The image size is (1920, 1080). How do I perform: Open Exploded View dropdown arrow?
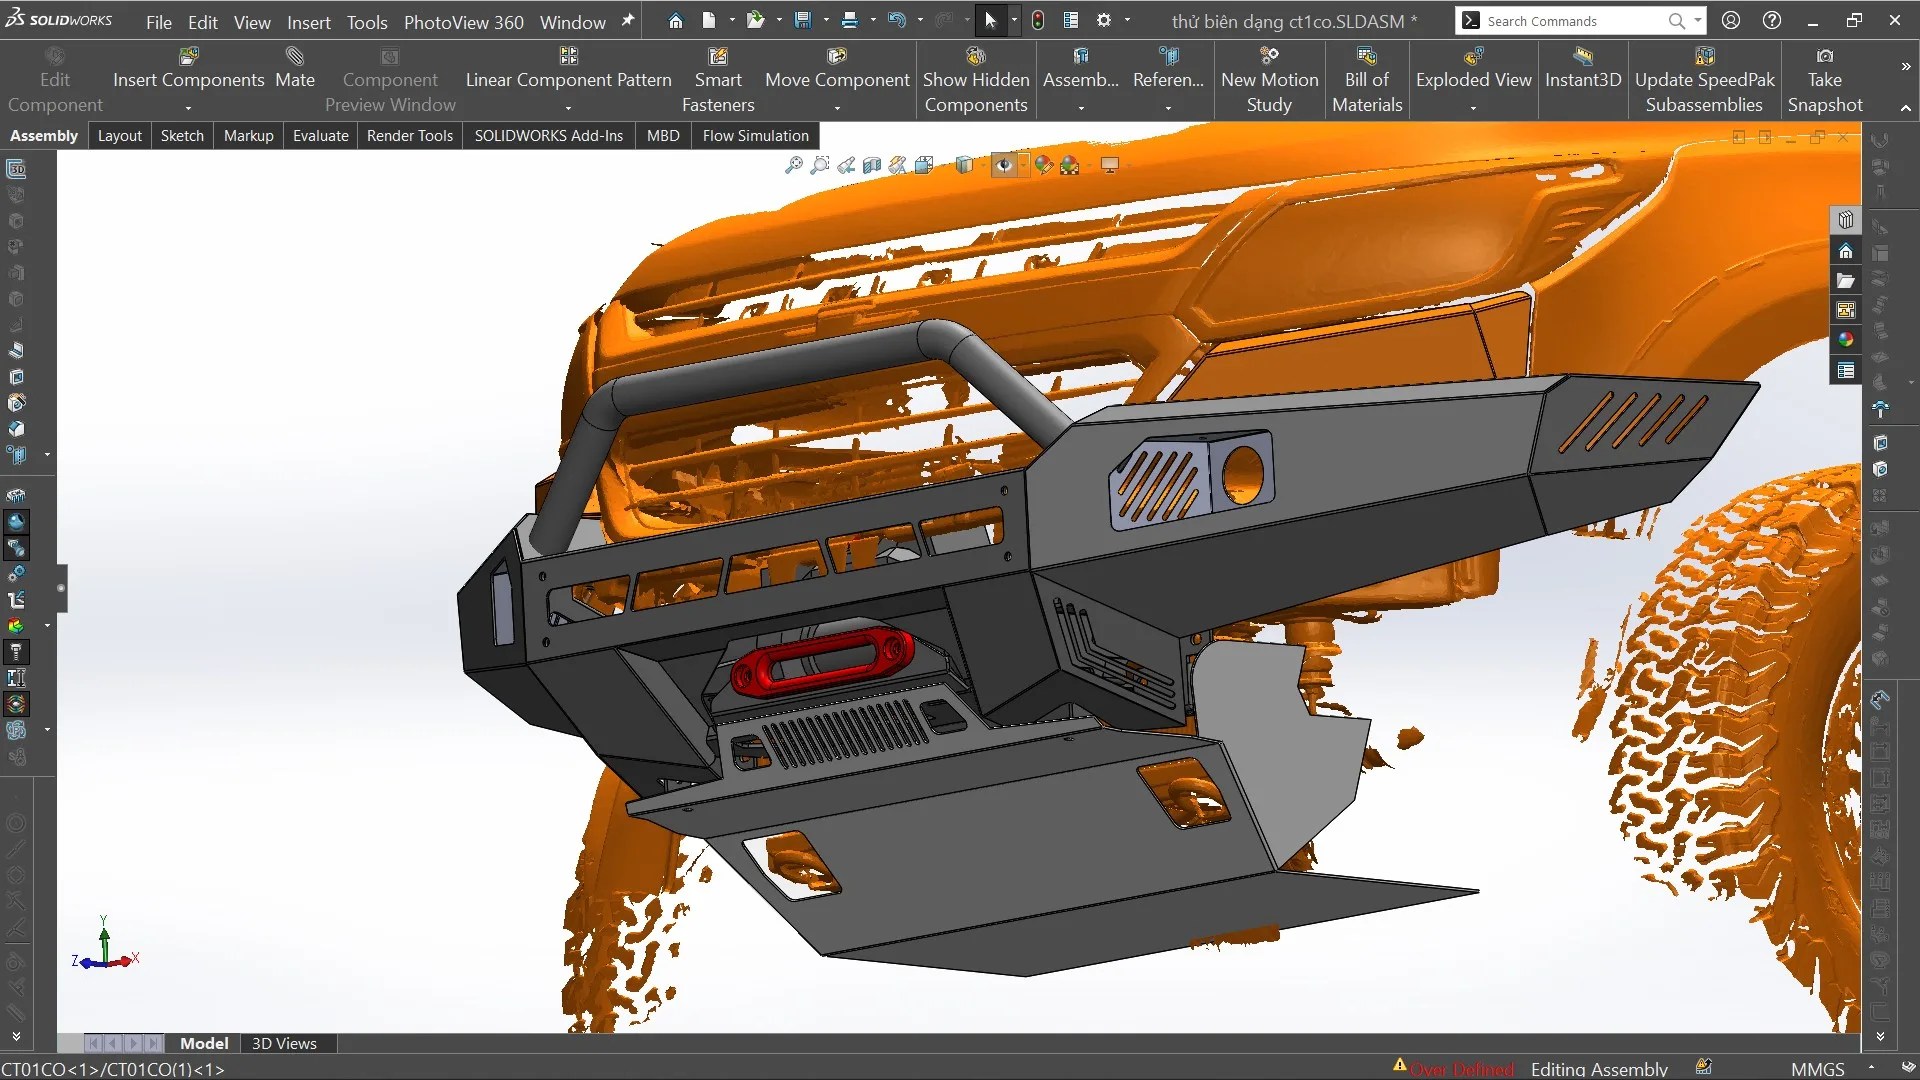1473,106
